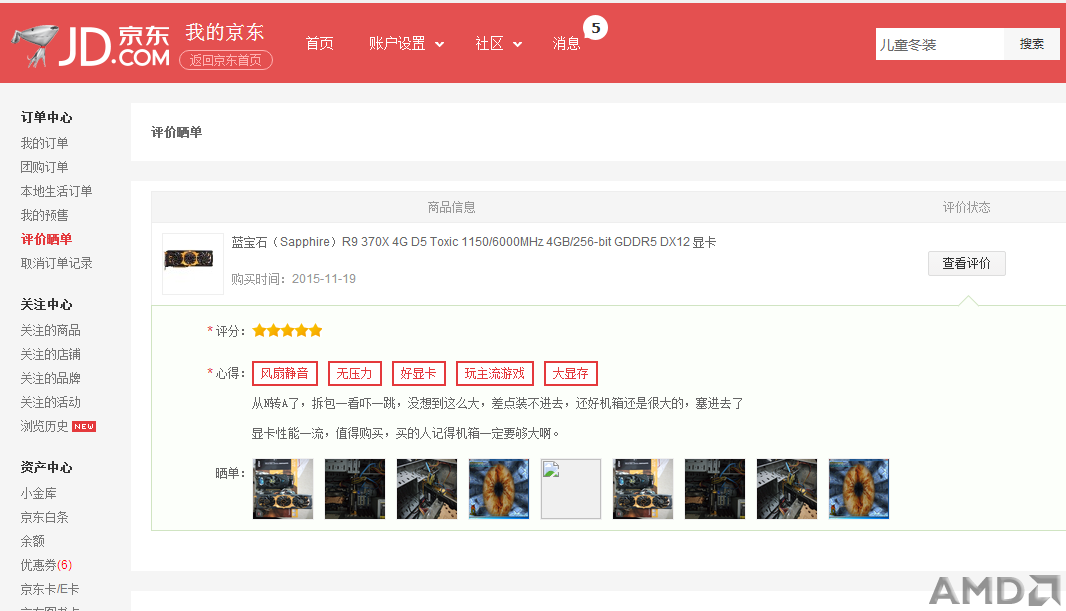Open 余额 in the sidebar
The width and height of the screenshot is (1066, 611).
pyautogui.click(x=33, y=541)
